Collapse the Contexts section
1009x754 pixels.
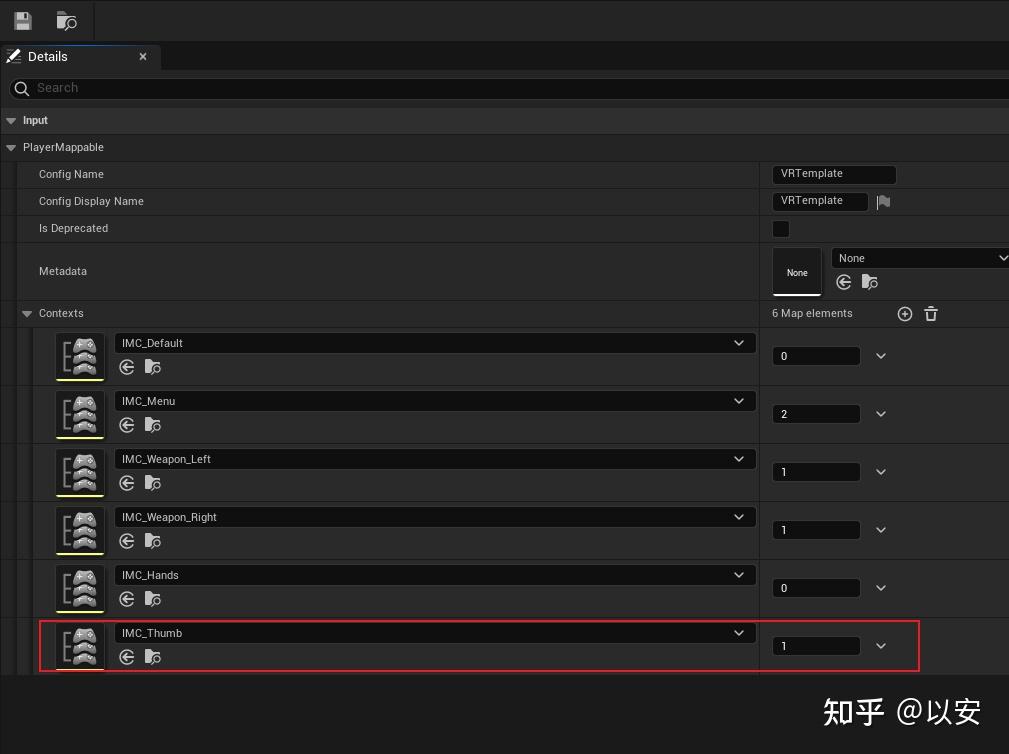[x=26, y=313]
